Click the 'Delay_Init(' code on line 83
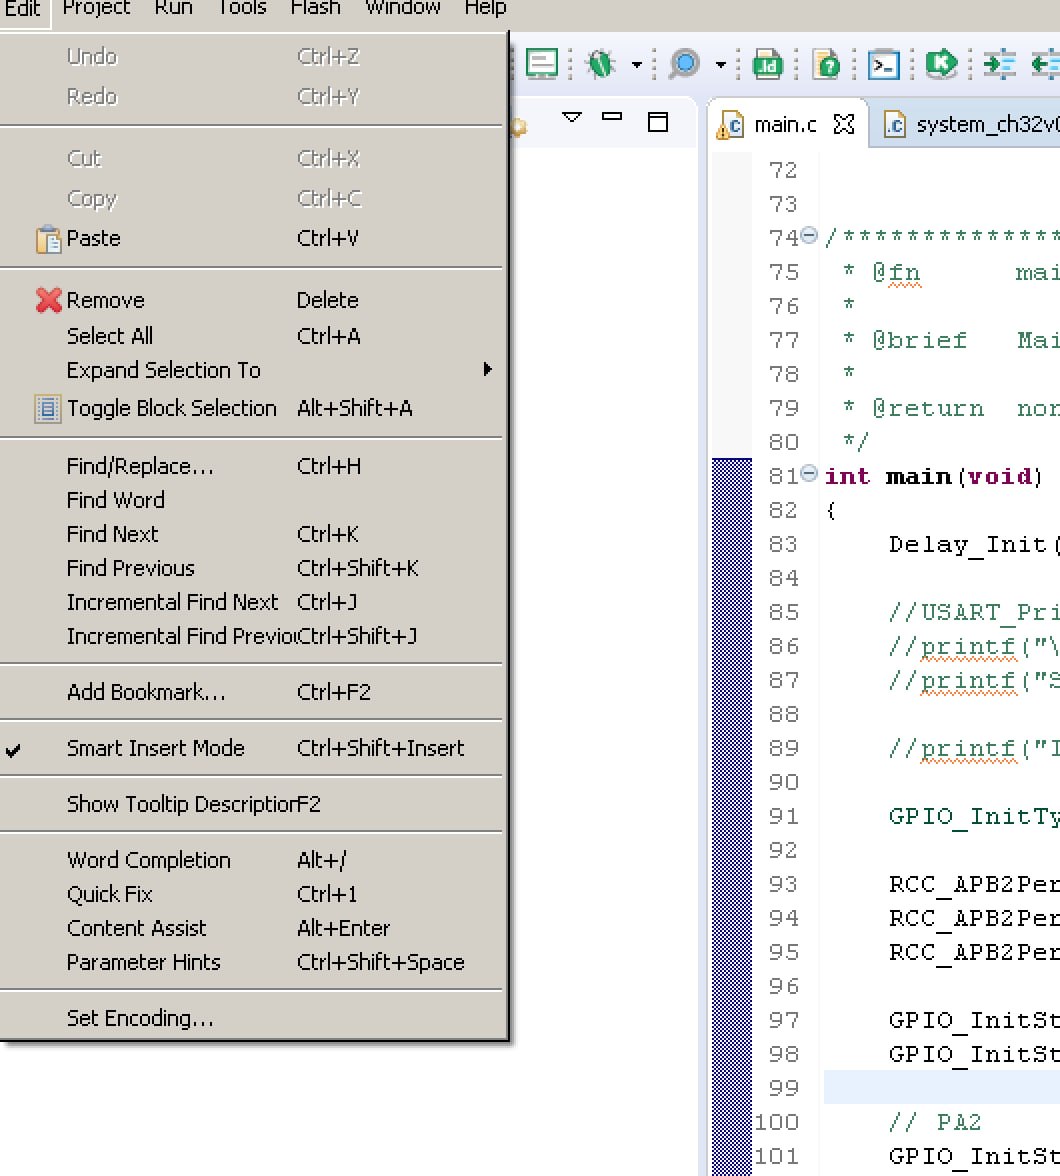 click(974, 545)
